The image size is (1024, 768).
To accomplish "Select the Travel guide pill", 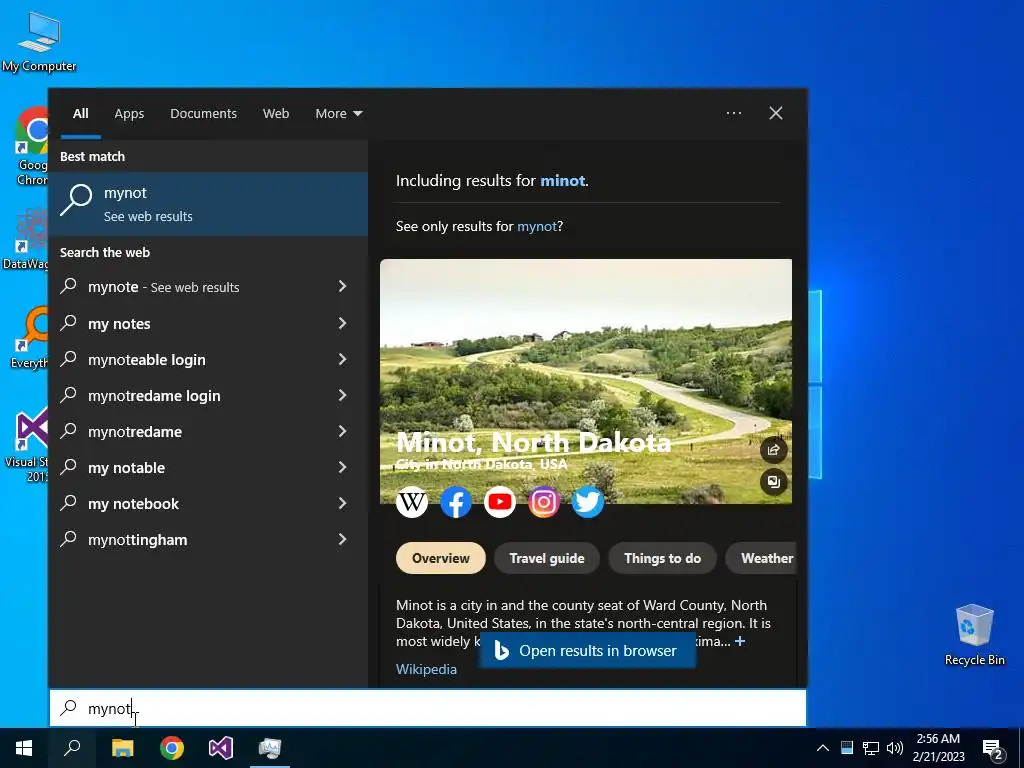I will click(x=547, y=558).
